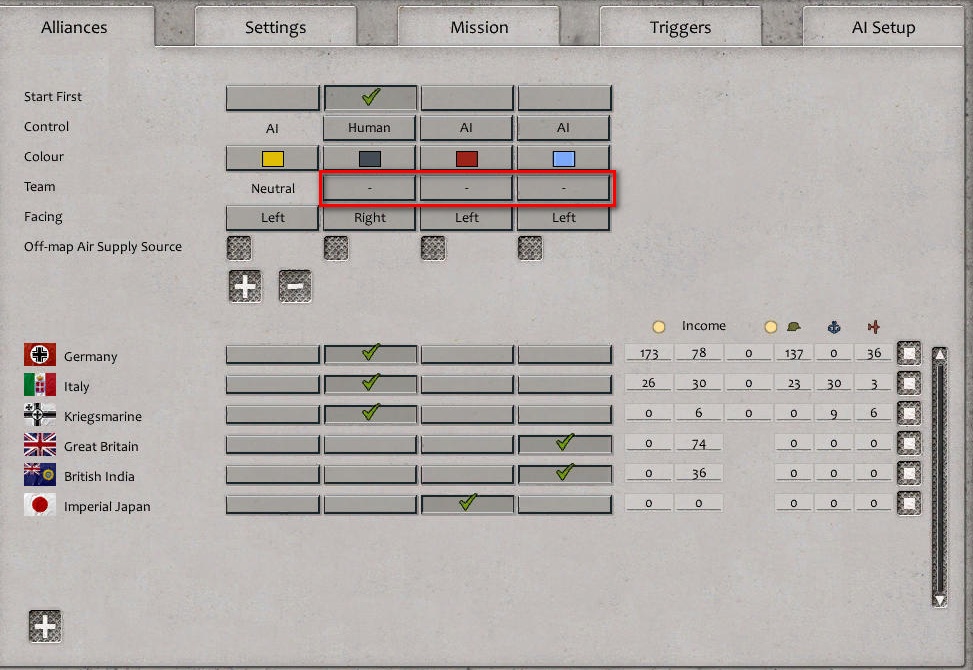Edit Kriegsmarine naval value 9
This screenshot has height=670, width=973.
(x=833, y=413)
